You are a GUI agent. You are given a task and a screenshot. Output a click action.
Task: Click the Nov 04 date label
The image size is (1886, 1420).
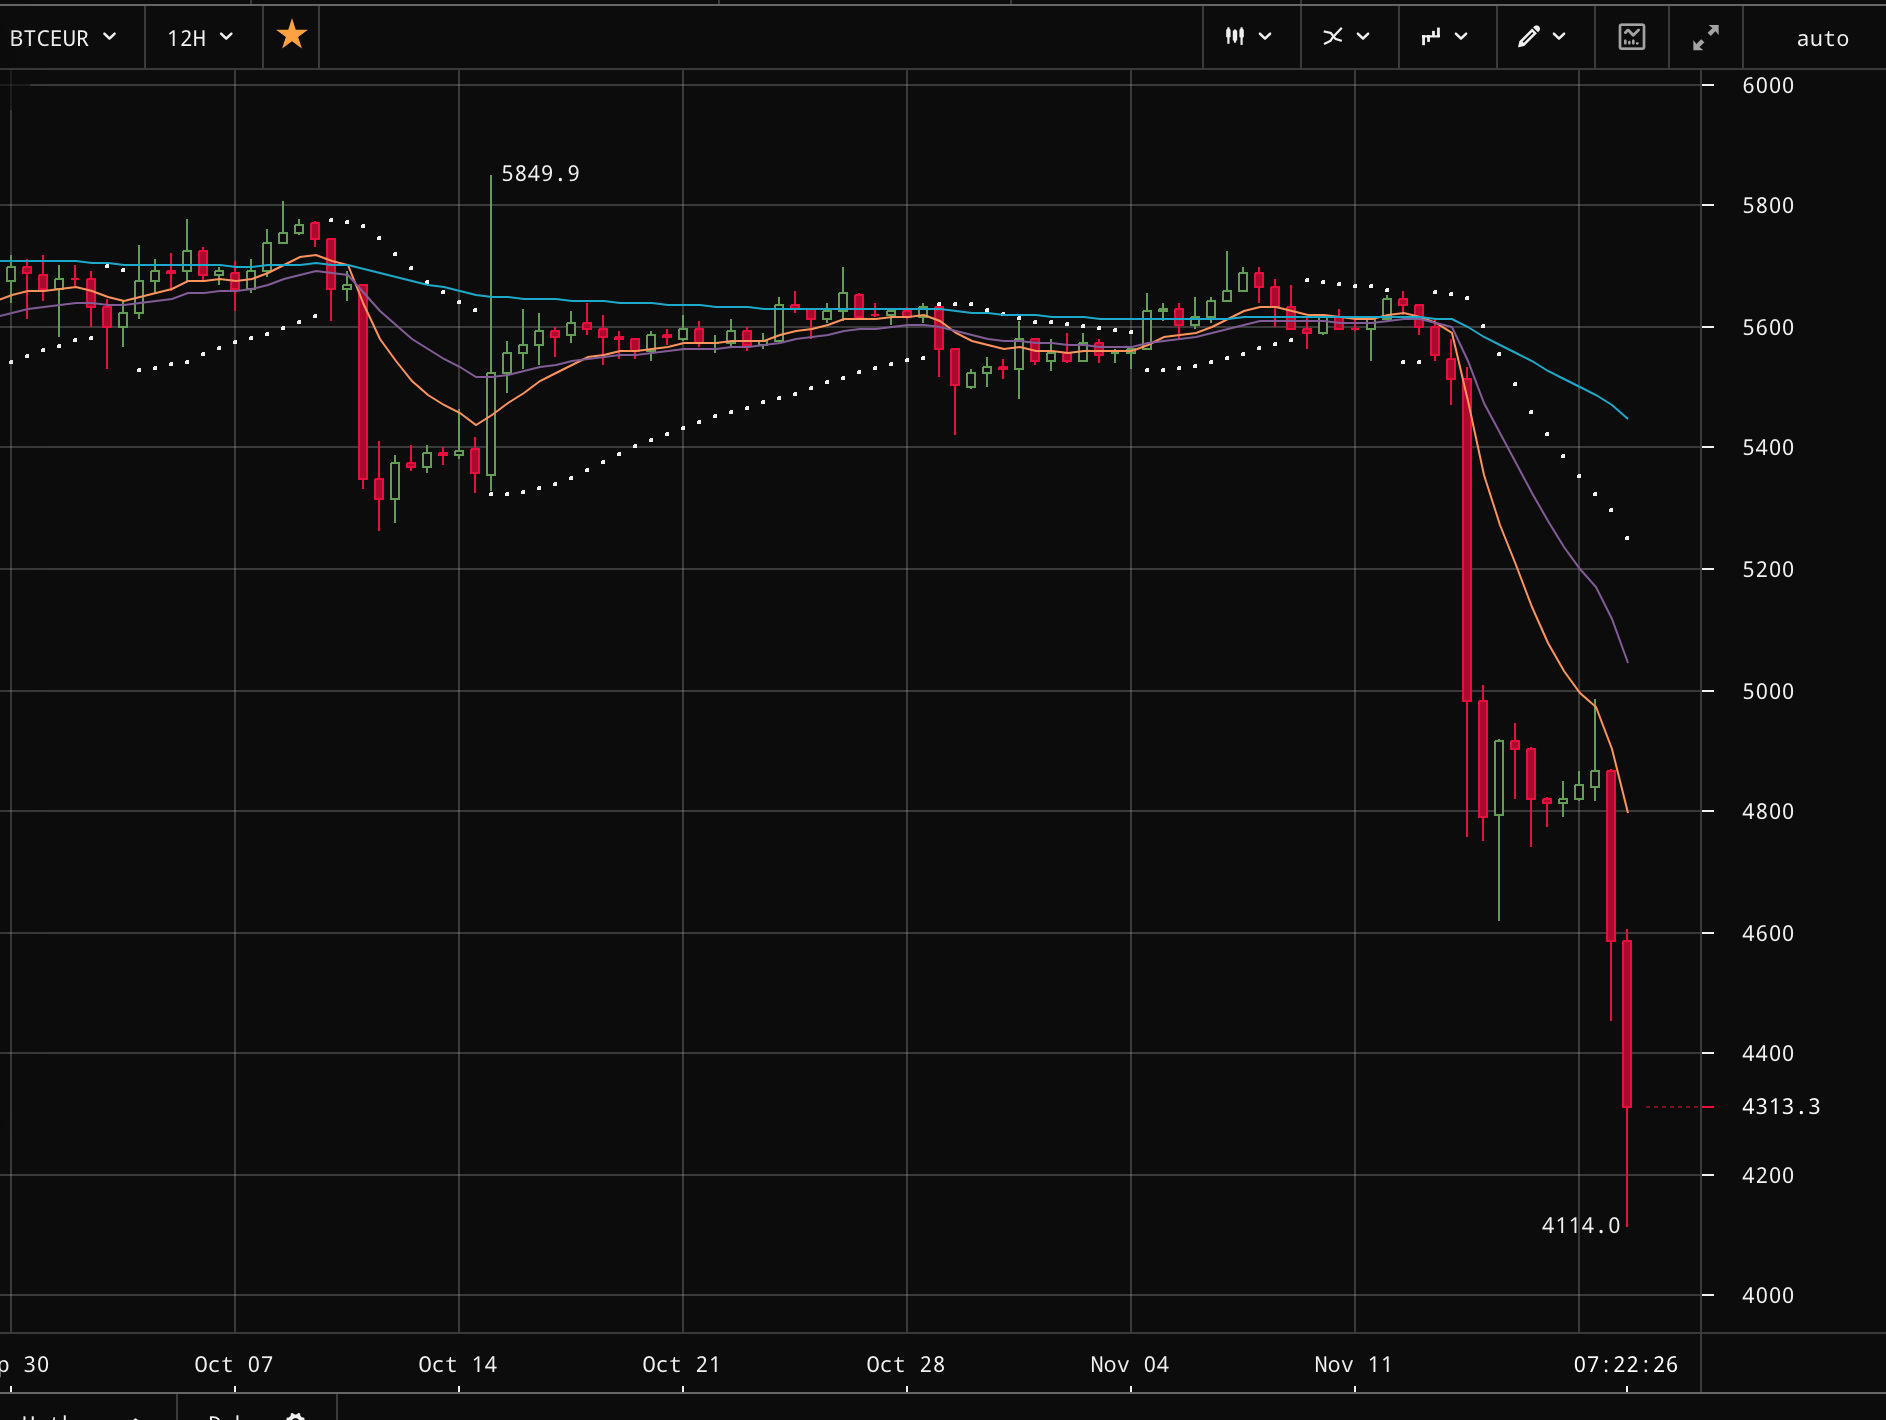click(x=1129, y=1365)
